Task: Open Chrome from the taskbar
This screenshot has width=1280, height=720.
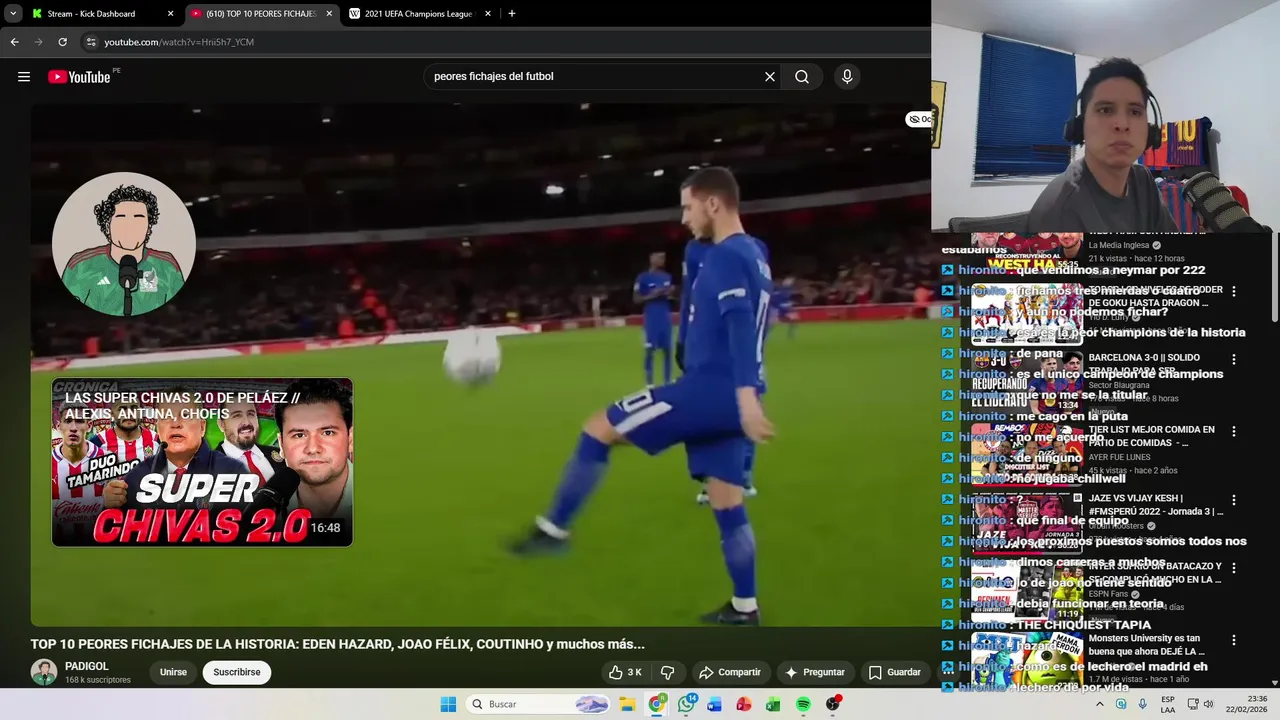Action: click(656, 704)
